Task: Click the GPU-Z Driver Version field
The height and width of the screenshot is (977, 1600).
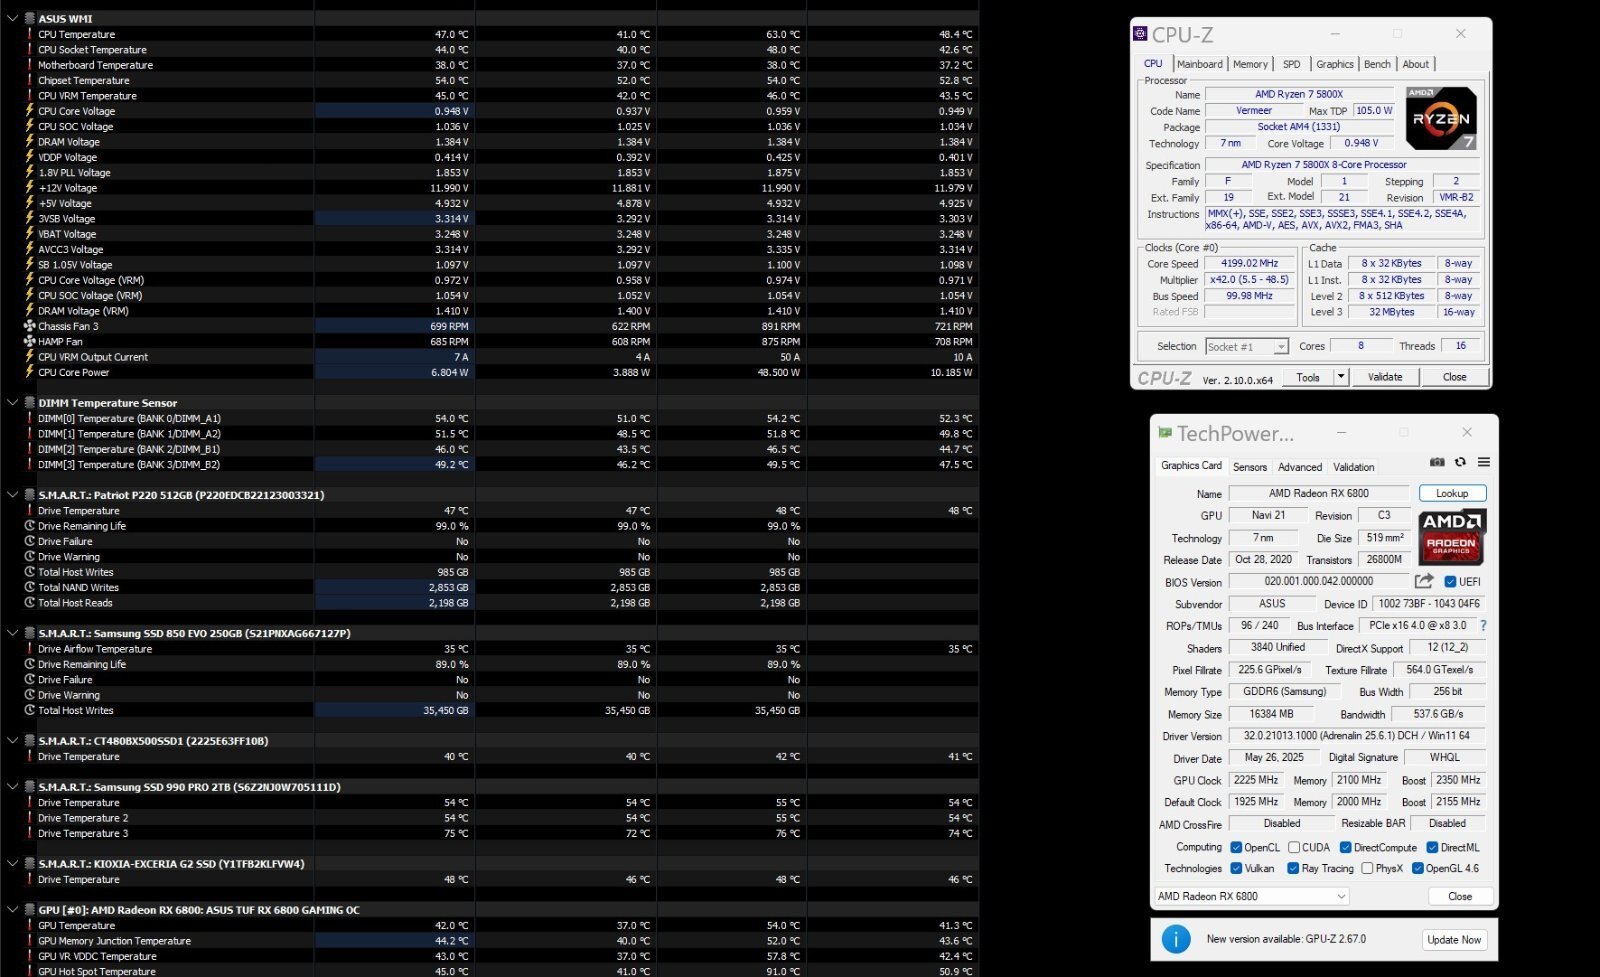Action: click(1357, 736)
